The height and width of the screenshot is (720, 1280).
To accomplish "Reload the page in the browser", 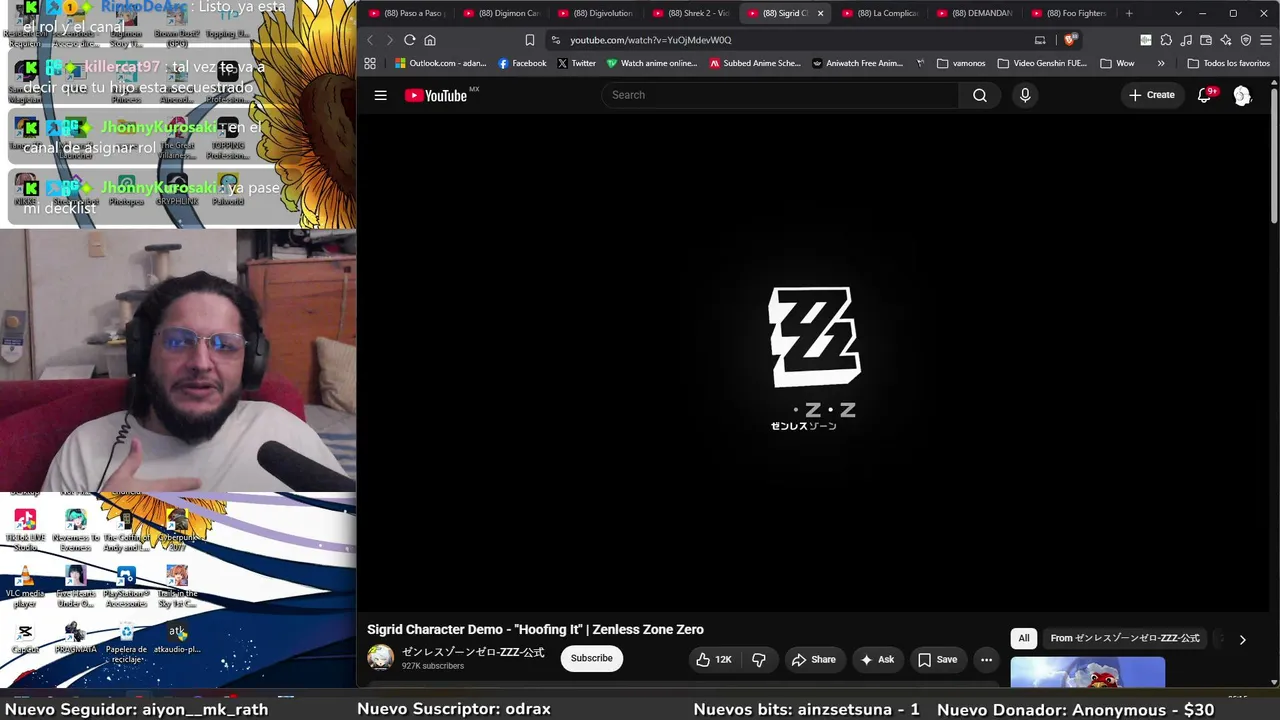I will pos(409,40).
